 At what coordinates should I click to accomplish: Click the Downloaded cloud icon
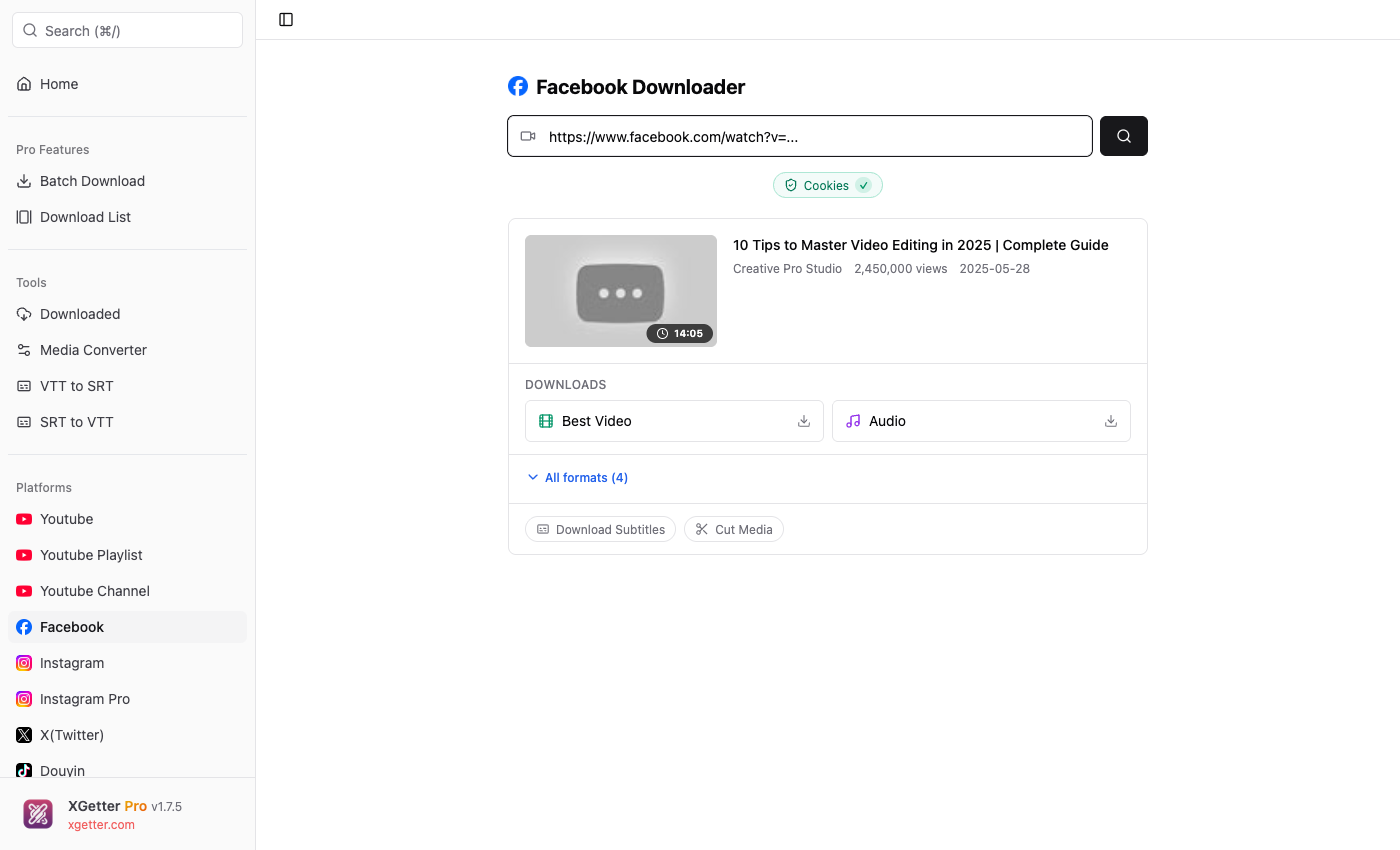point(24,314)
